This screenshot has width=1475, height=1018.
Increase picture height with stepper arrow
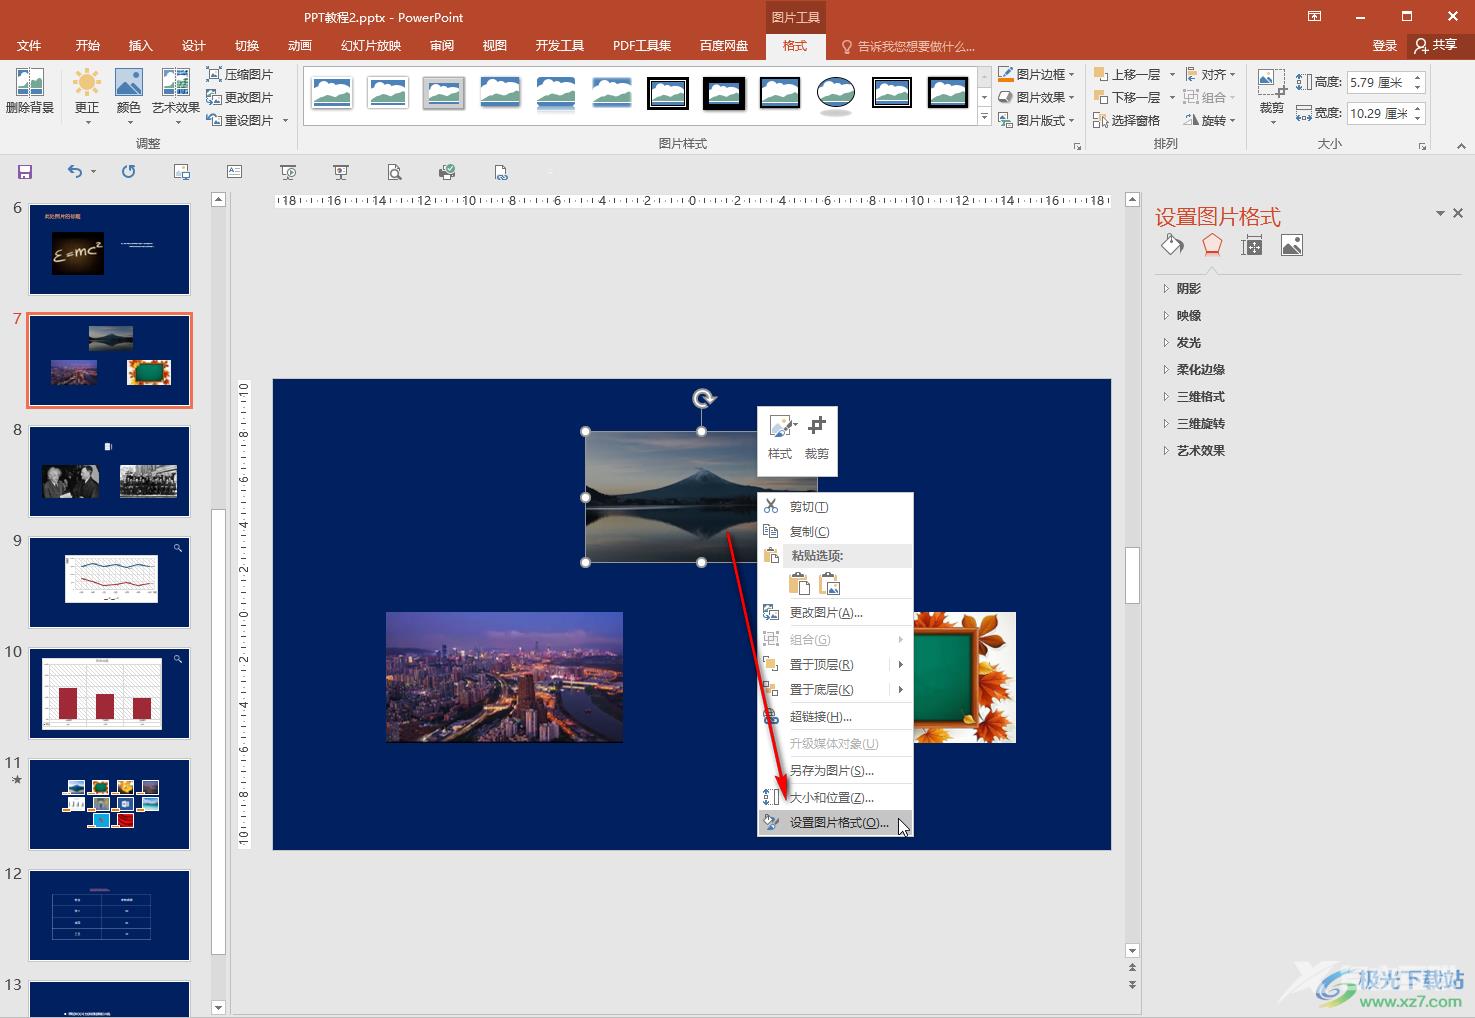pyautogui.click(x=1418, y=77)
